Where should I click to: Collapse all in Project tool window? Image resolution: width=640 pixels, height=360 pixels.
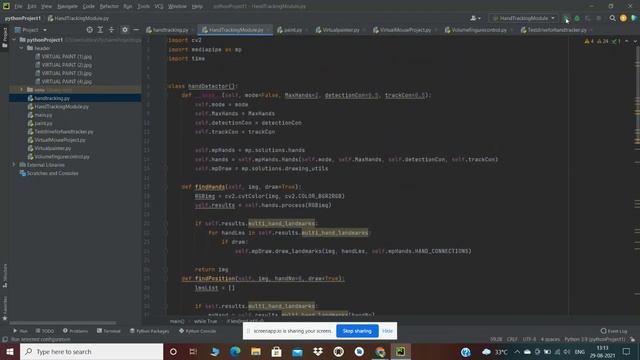tap(111, 30)
